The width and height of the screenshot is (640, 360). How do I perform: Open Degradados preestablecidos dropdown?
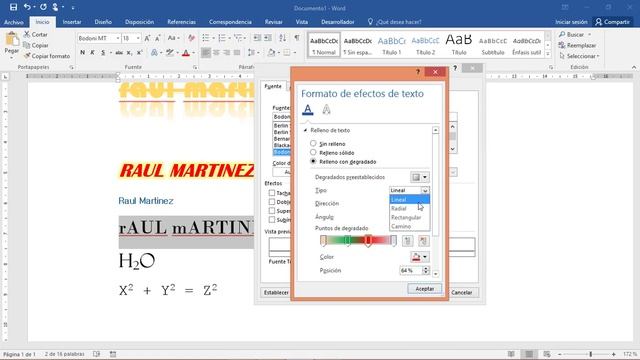(420, 177)
